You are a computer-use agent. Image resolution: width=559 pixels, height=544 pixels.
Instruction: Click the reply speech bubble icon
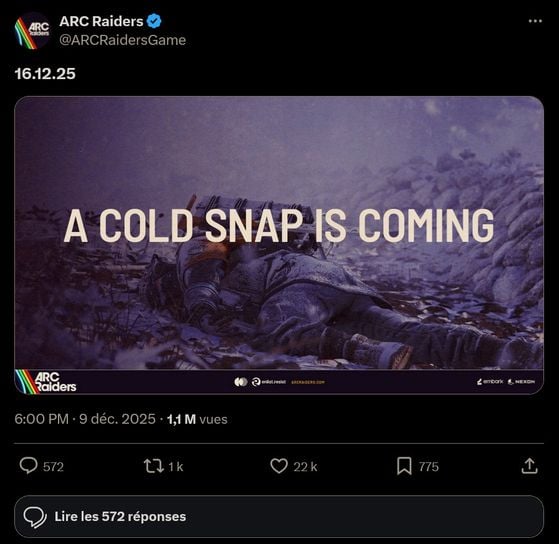(x=28, y=466)
